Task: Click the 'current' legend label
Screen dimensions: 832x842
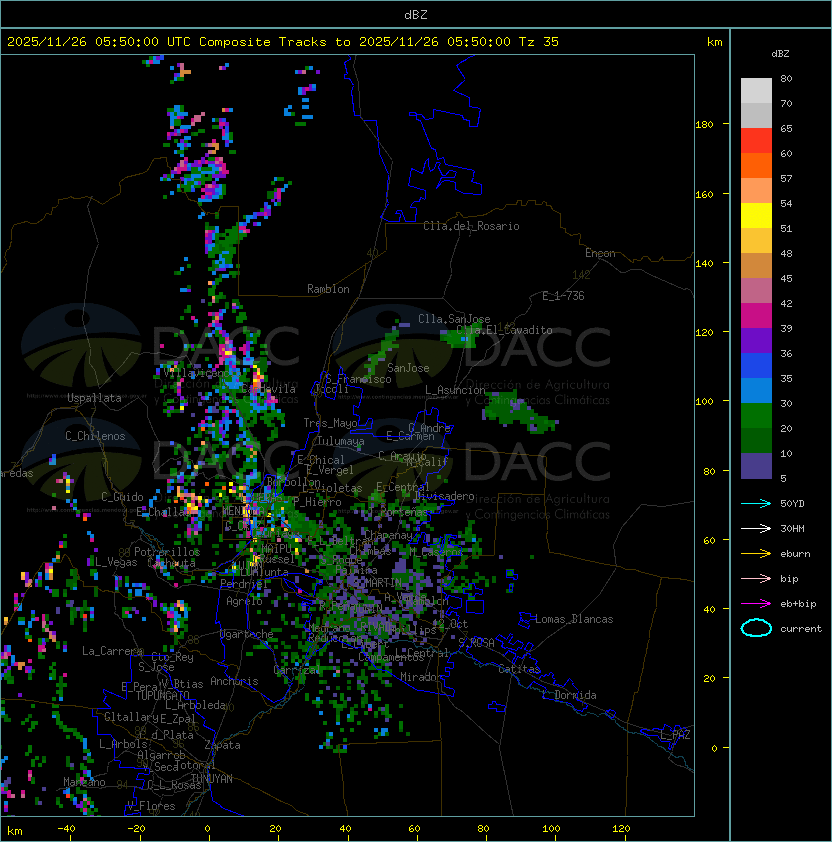Action: tap(801, 629)
